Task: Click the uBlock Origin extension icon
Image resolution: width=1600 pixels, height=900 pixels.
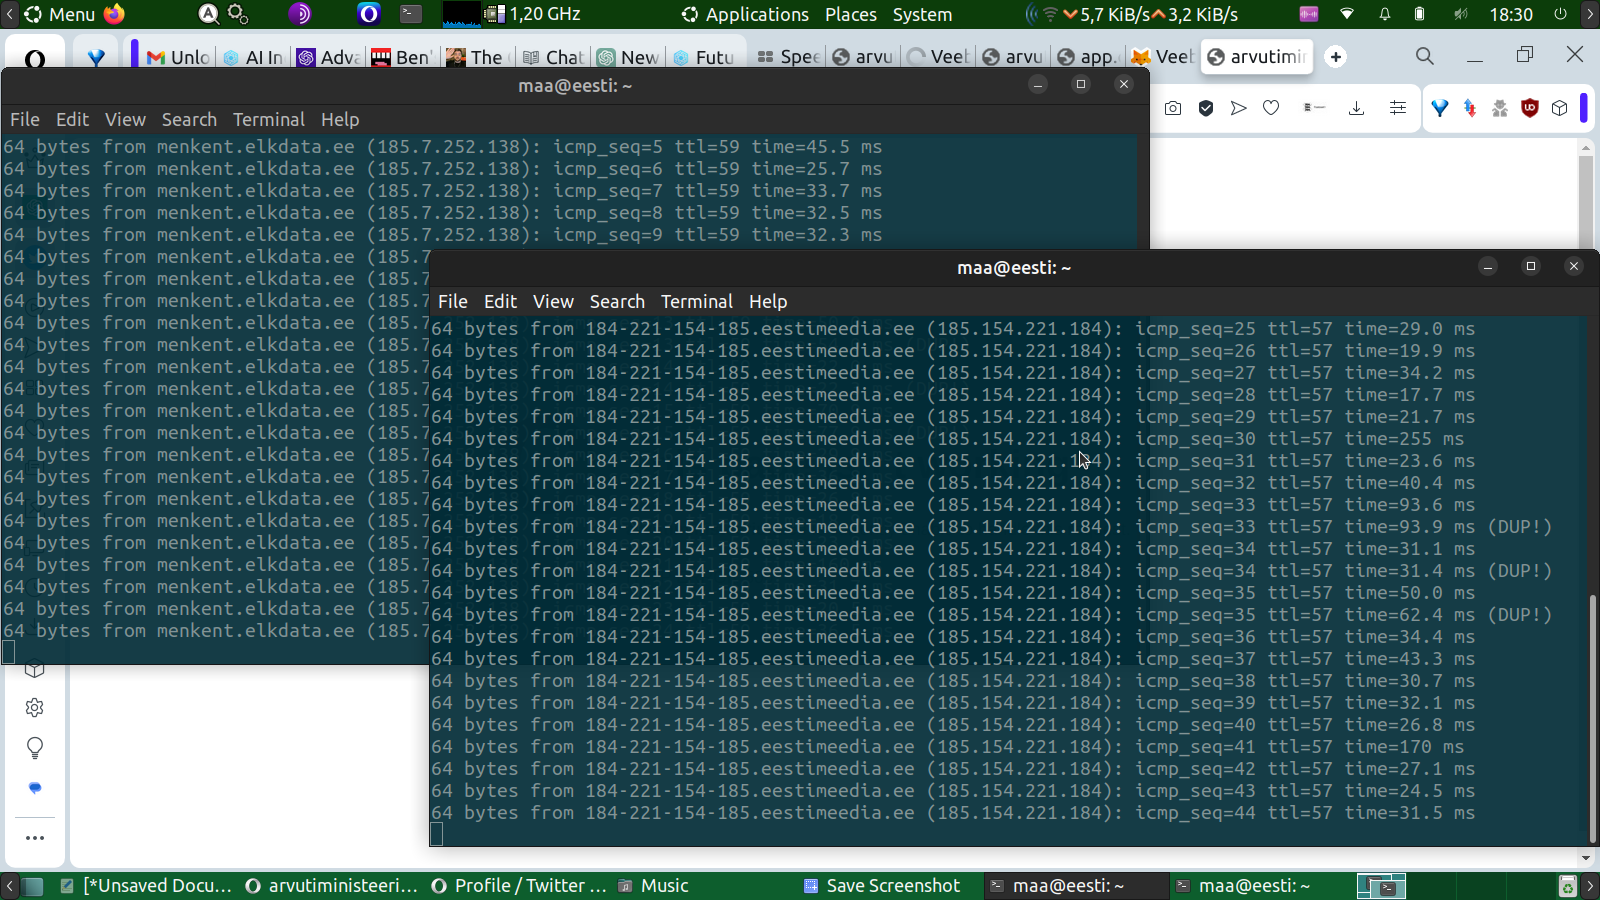Action: [x=1529, y=108]
